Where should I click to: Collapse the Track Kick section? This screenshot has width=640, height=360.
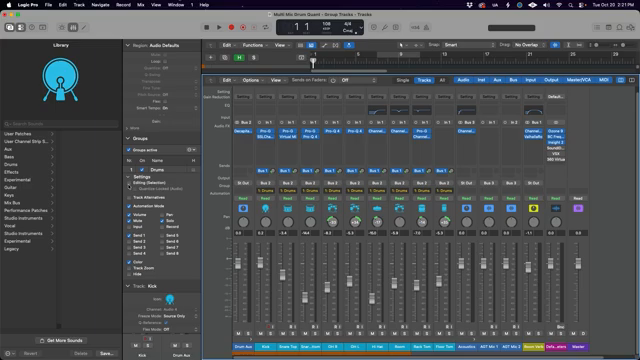[128, 286]
